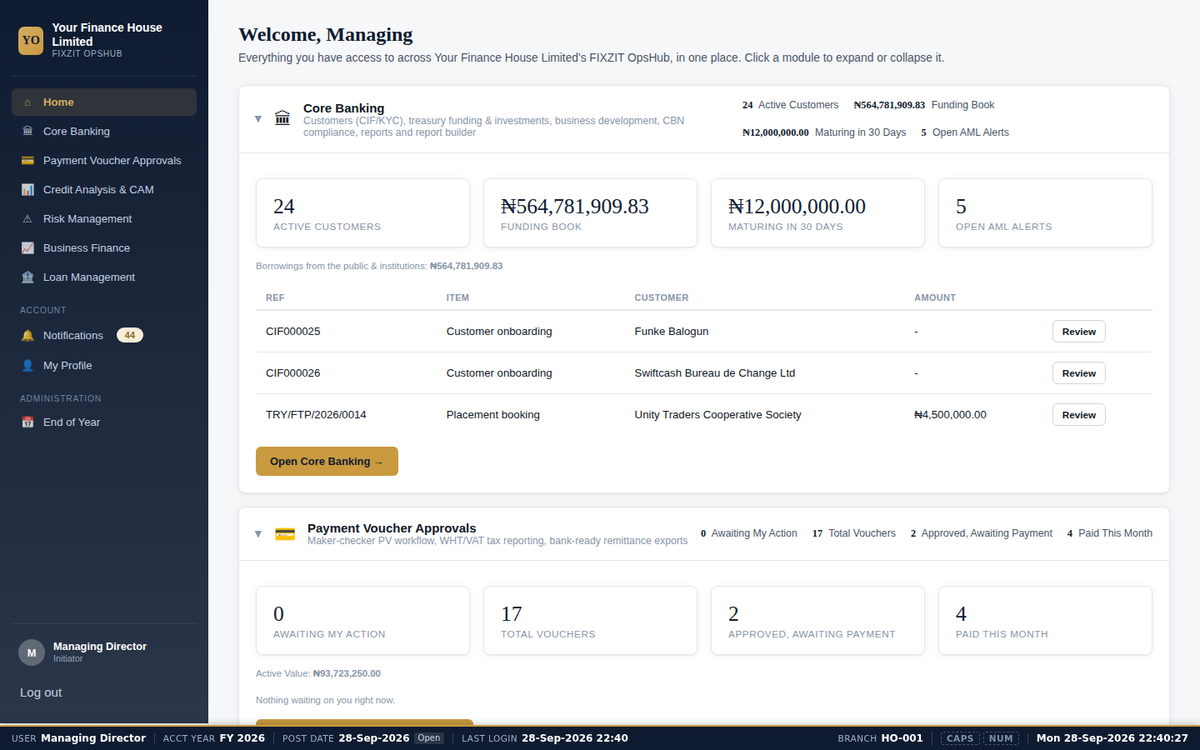Open End of Year administration

point(104,422)
